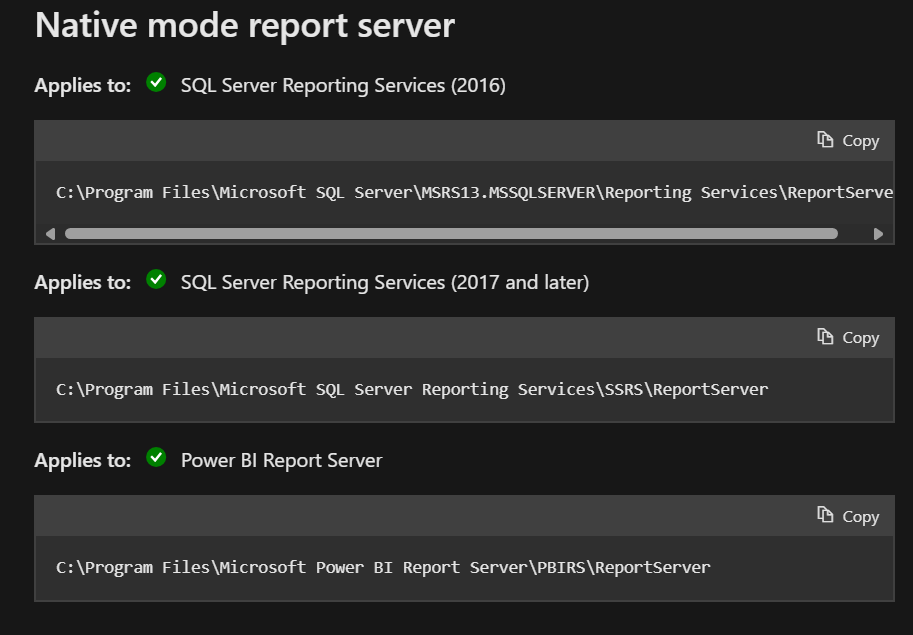Viewport: 913px width, 635px height.
Task: Copy the SSRS 2017 and later path
Action: coord(848,337)
